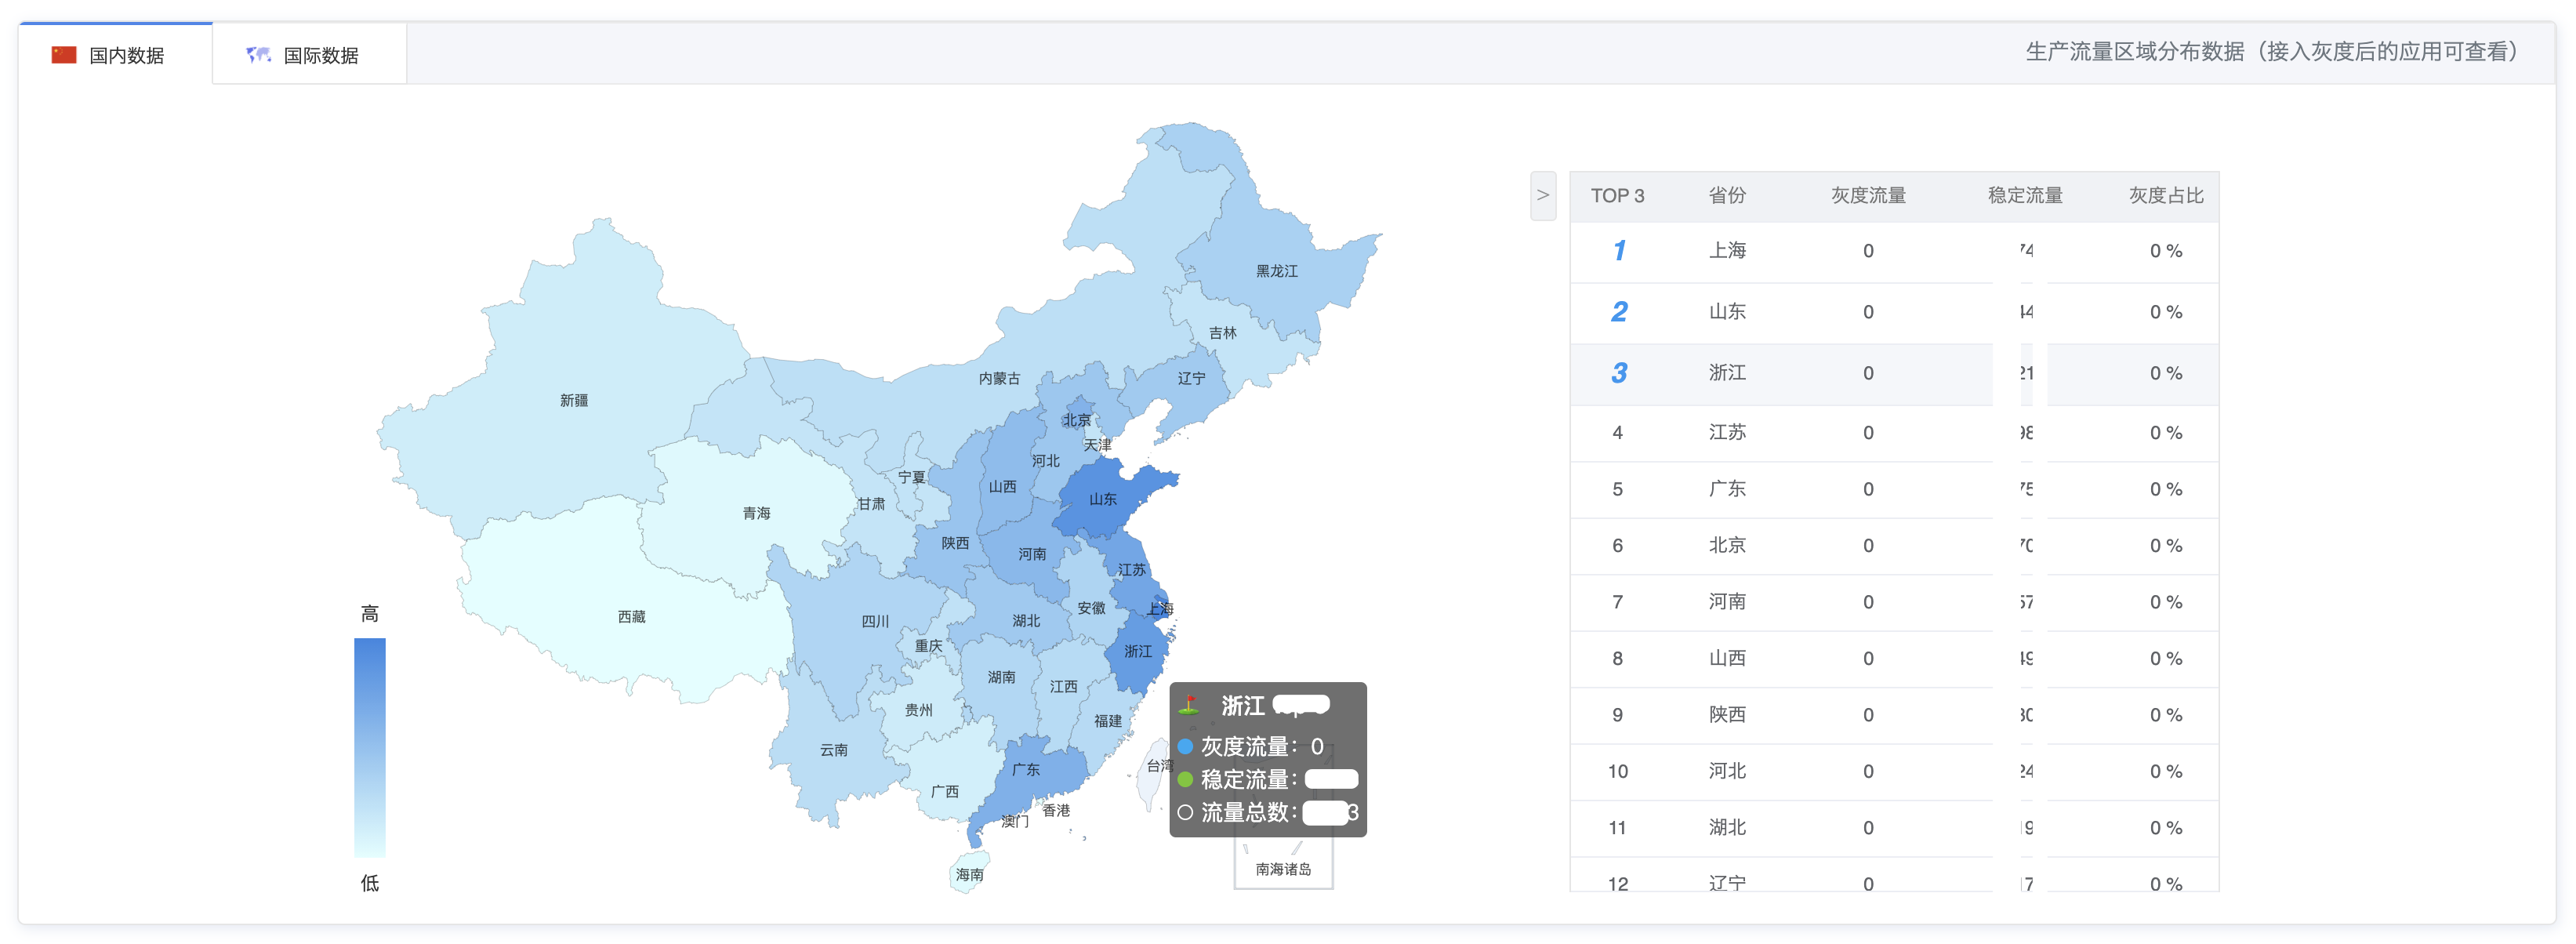Select the 北京 table row

1894,546
